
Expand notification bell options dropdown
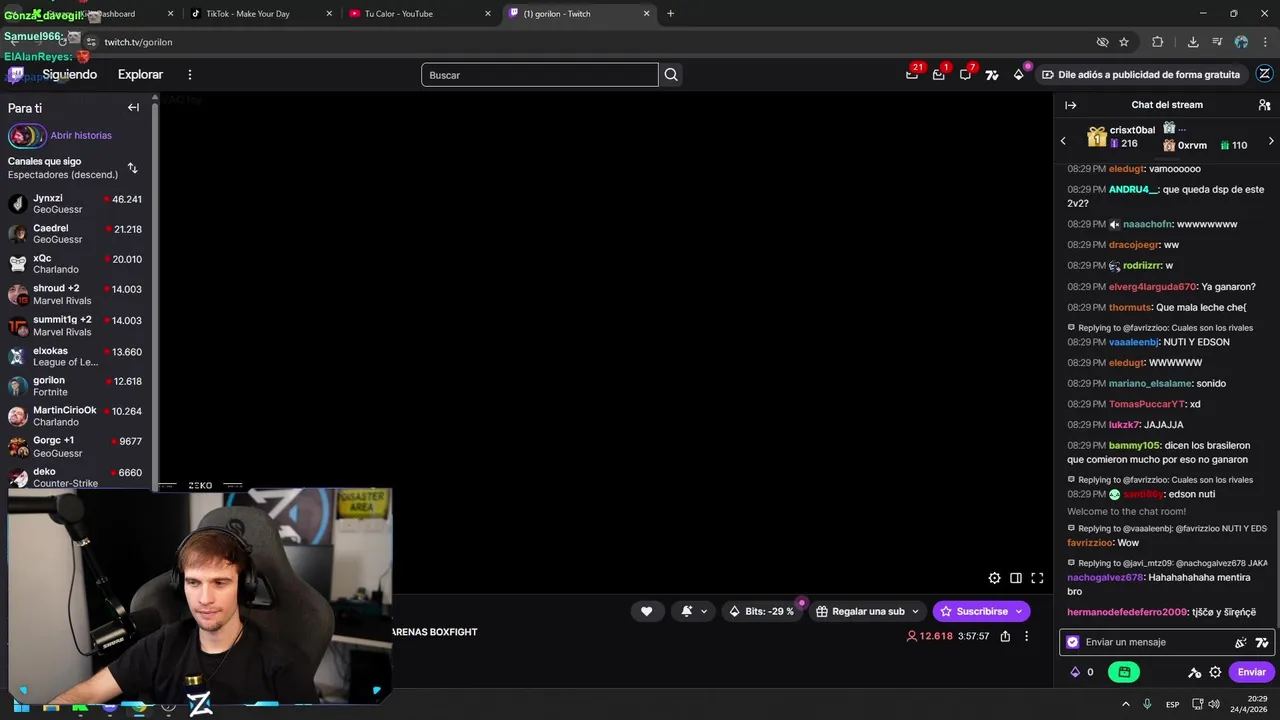(x=704, y=611)
